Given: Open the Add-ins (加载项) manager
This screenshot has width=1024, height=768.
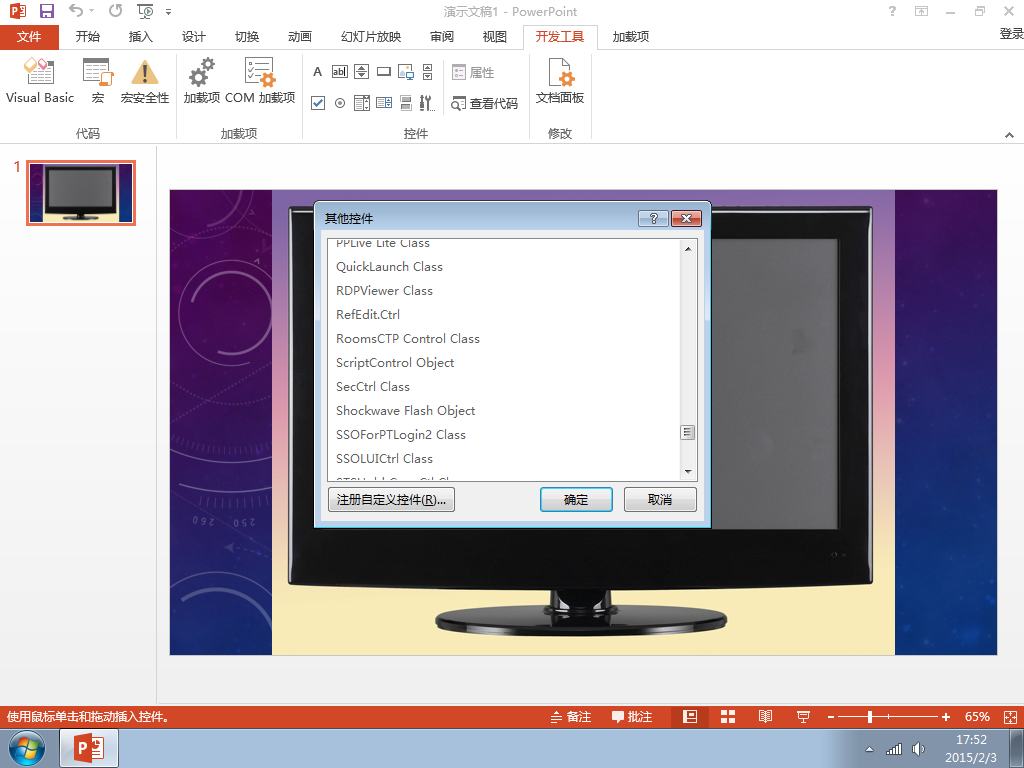Looking at the screenshot, I should [202, 81].
